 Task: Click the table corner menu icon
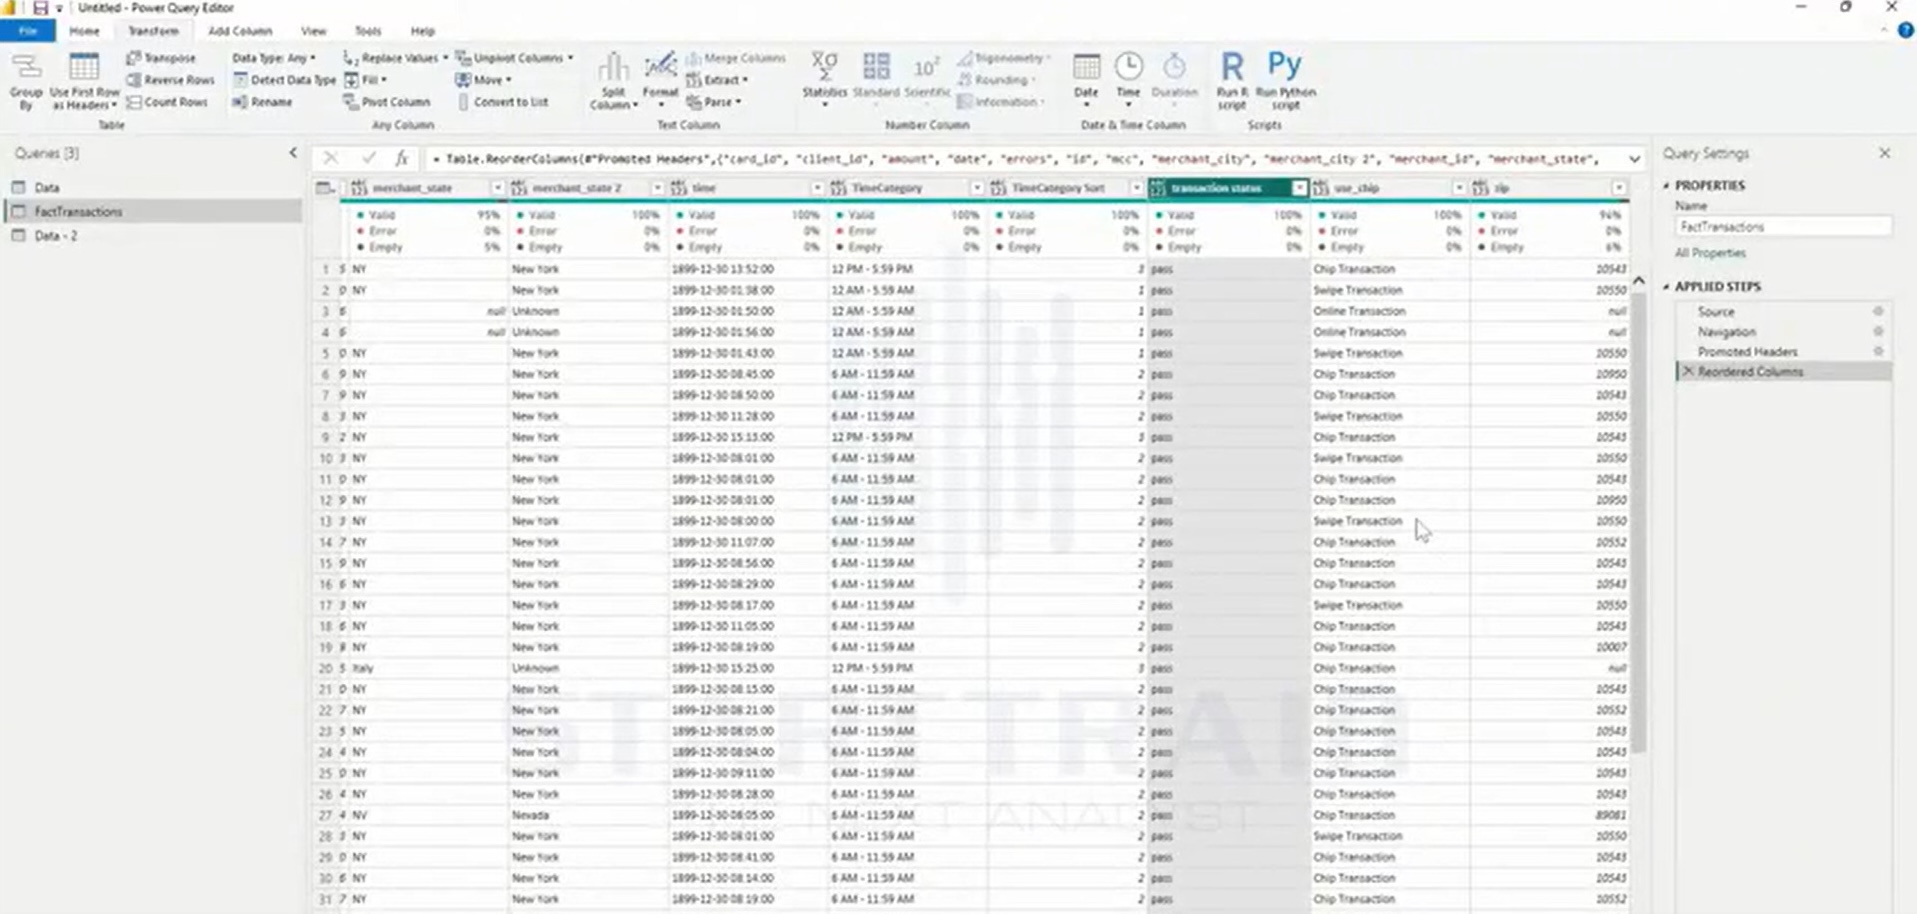324,188
